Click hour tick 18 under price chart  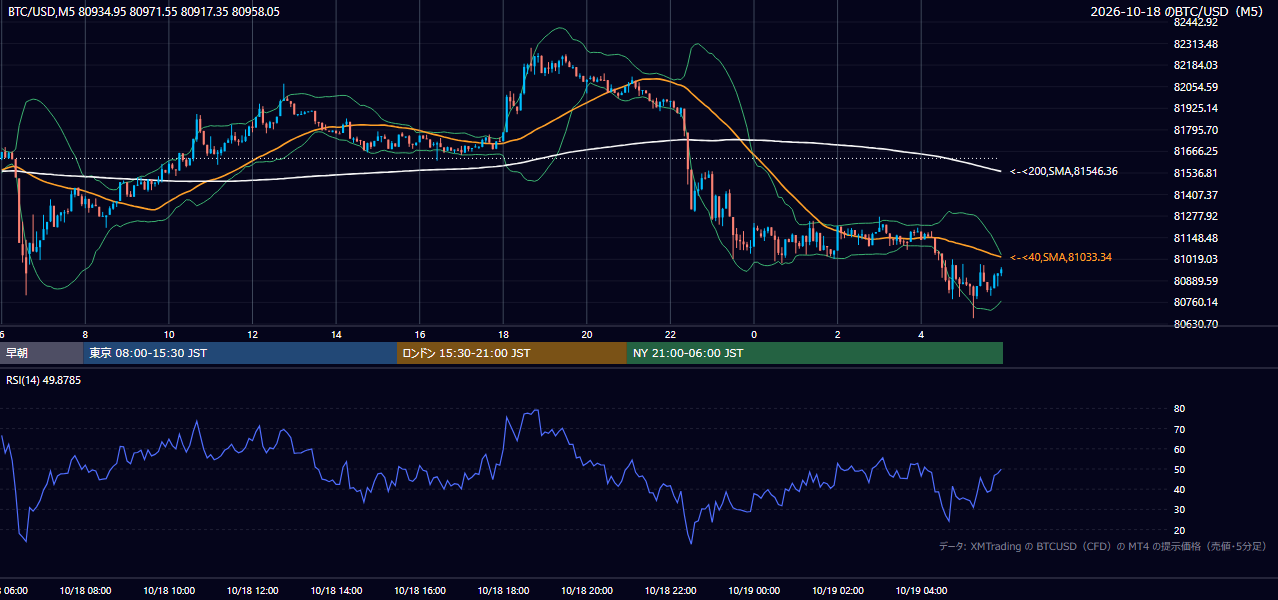503,335
